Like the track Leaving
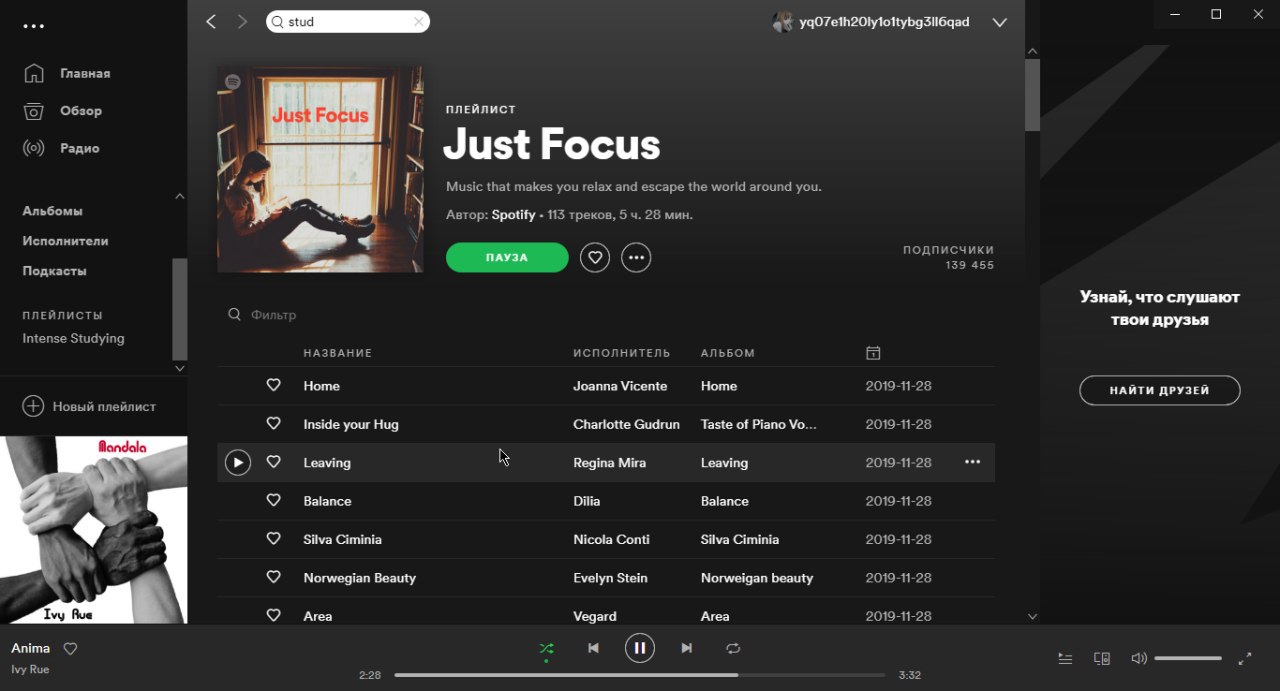 [x=273, y=462]
